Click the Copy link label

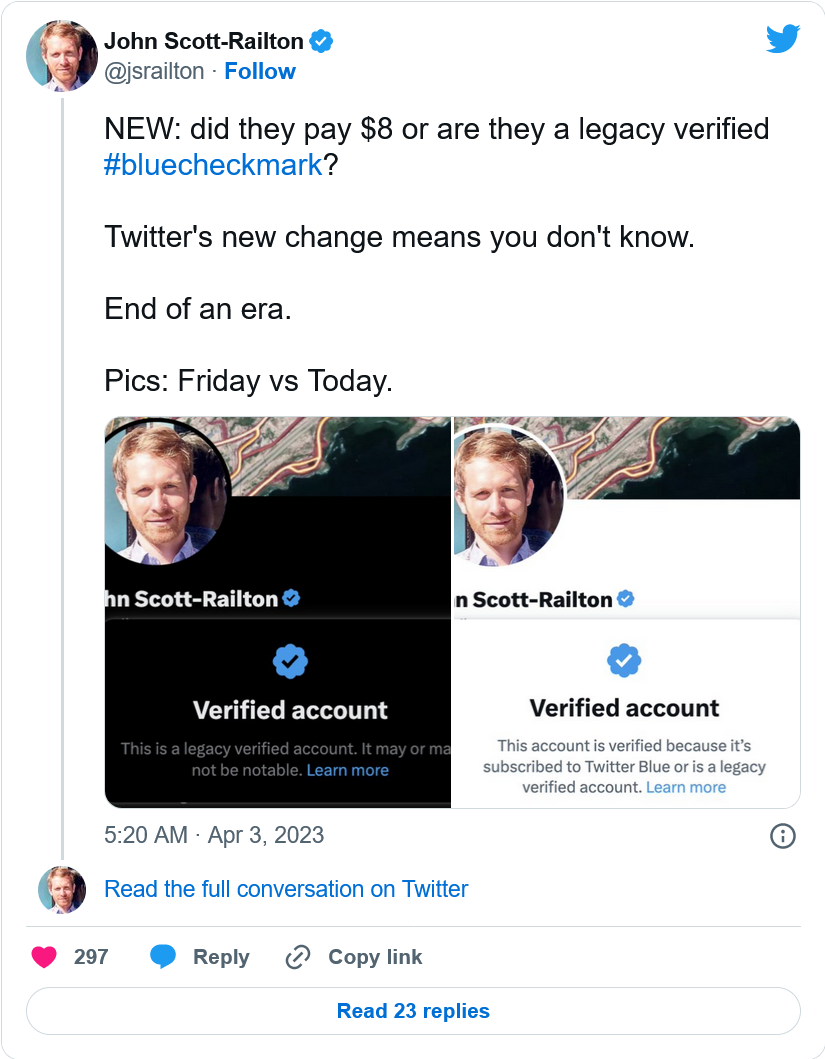point(375,957)
